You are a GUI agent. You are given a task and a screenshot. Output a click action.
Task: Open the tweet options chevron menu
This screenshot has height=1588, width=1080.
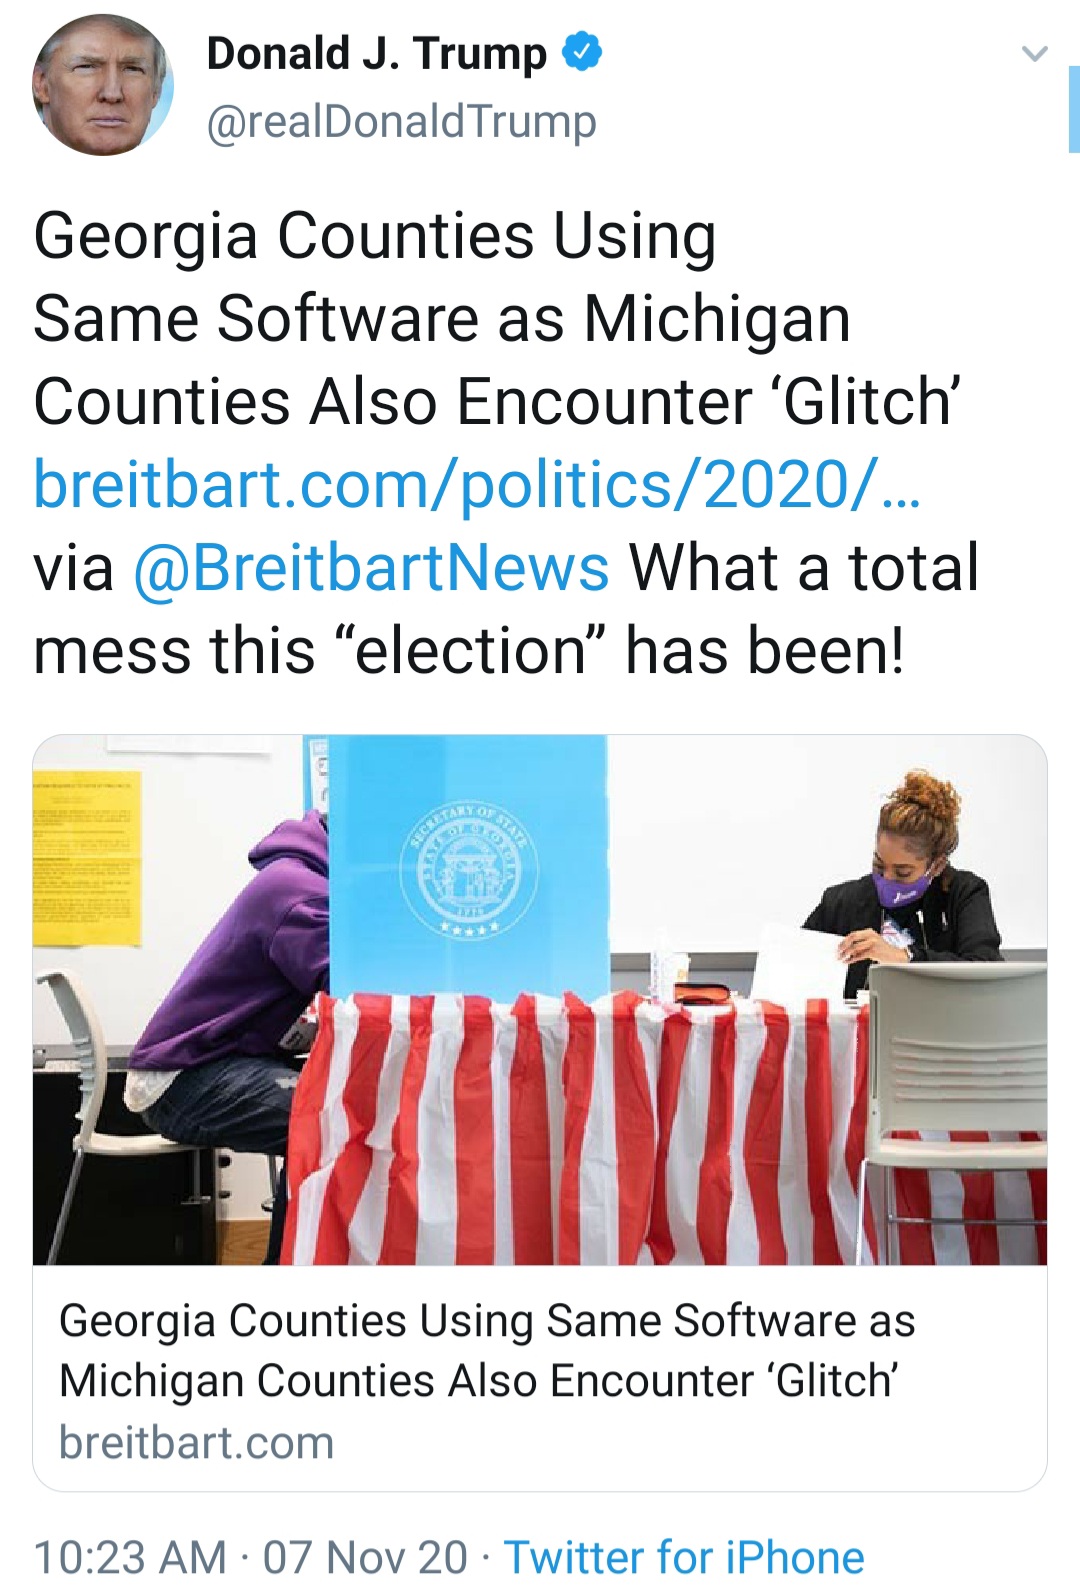pos(1035,53)
